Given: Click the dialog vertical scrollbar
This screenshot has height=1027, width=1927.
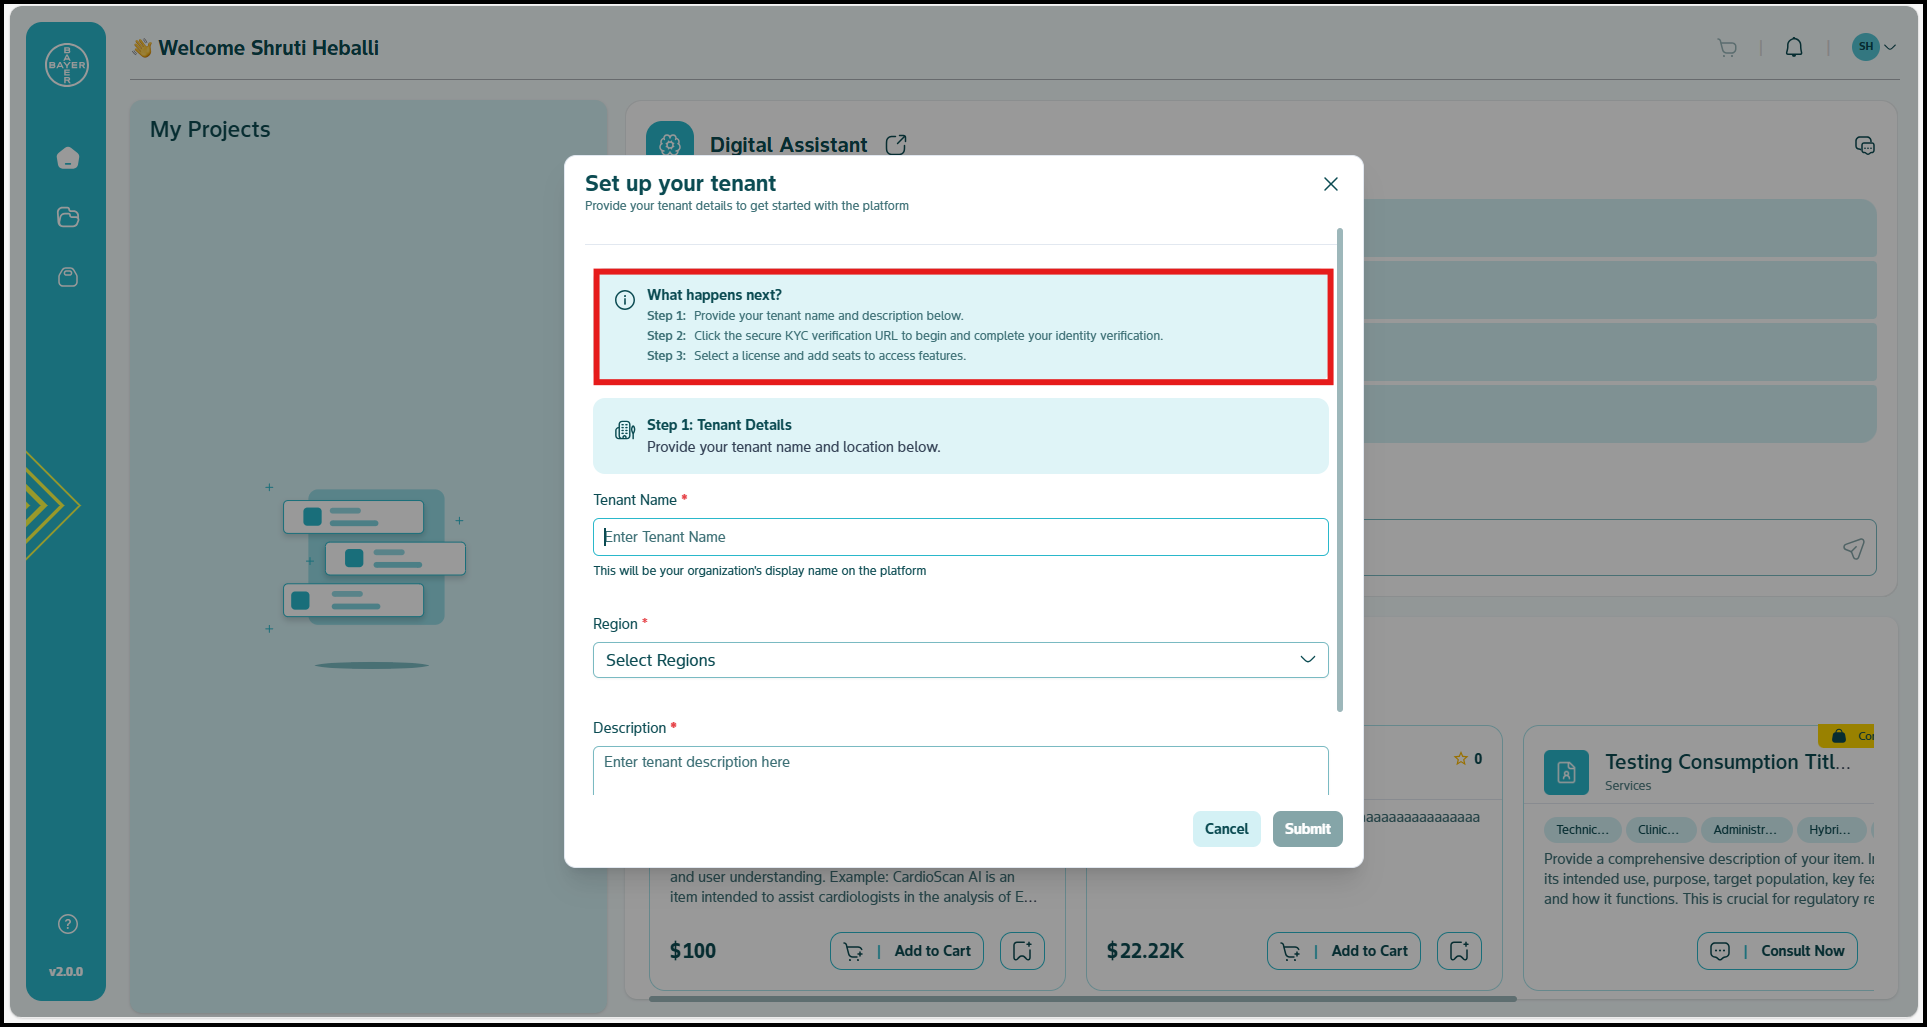Looking at the screenshot, I should tap(1339, 470).
